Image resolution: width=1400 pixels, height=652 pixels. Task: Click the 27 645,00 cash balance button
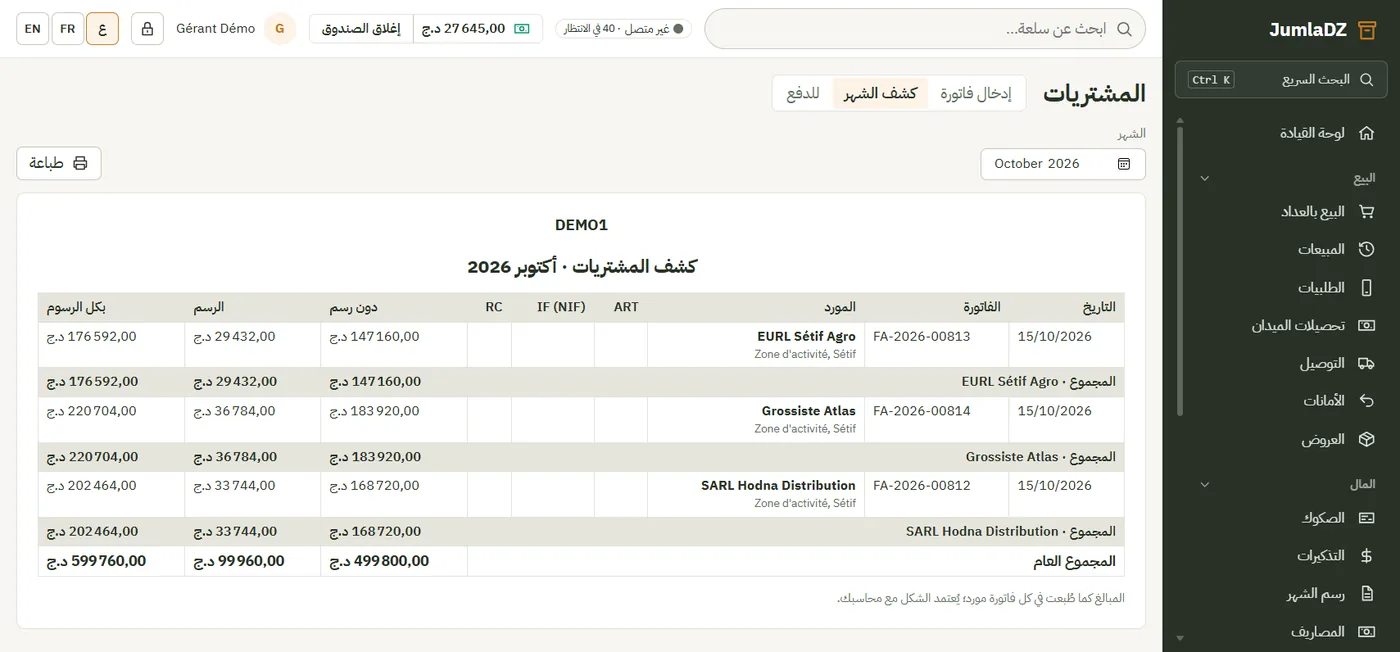click(x=477, y=29)
